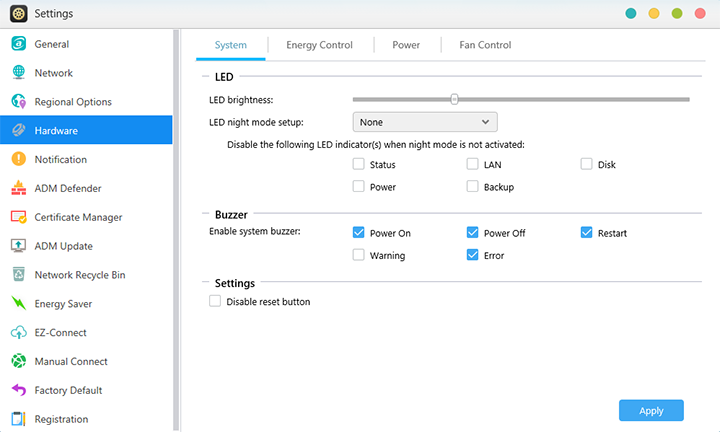Enable the Warning buzzer checkbox
Viewport: 720px width, 432px height.
pos(358,255)
